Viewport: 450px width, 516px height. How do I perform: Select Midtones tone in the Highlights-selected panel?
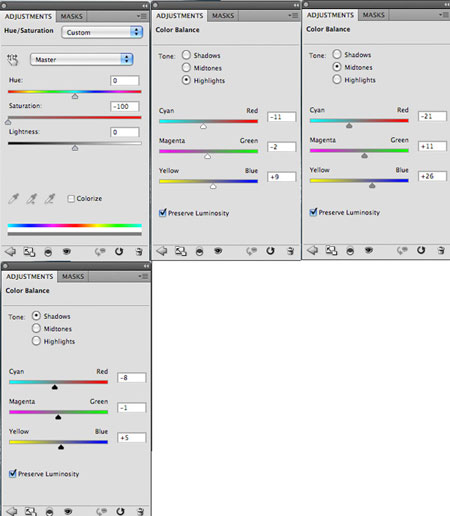186,67
